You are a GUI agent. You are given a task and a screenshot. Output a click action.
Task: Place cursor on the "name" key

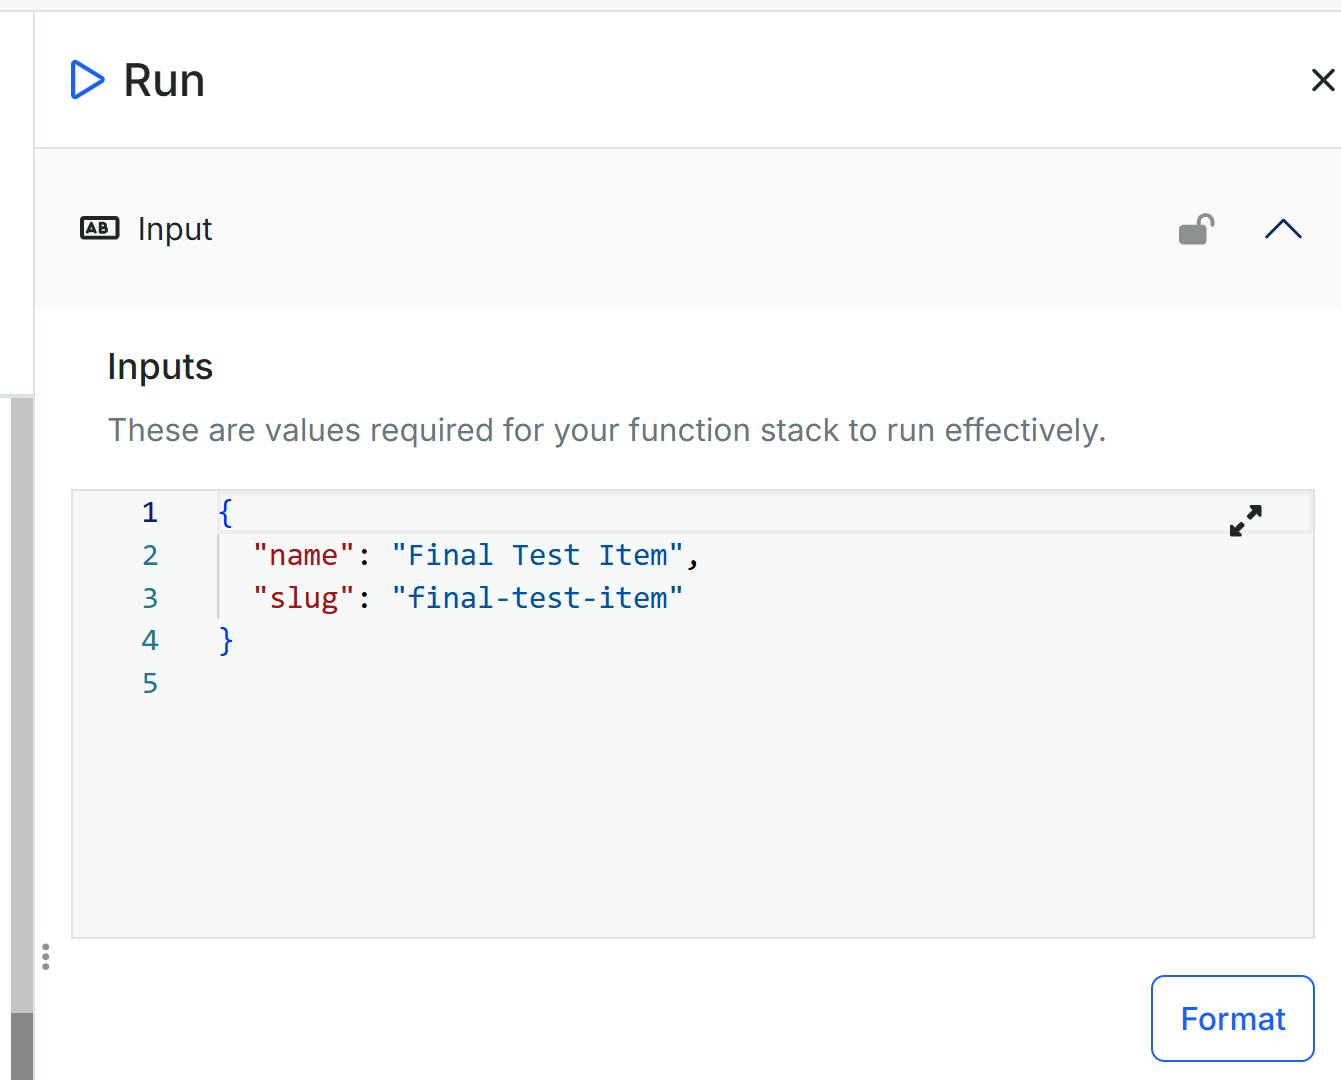click(303, 556)
